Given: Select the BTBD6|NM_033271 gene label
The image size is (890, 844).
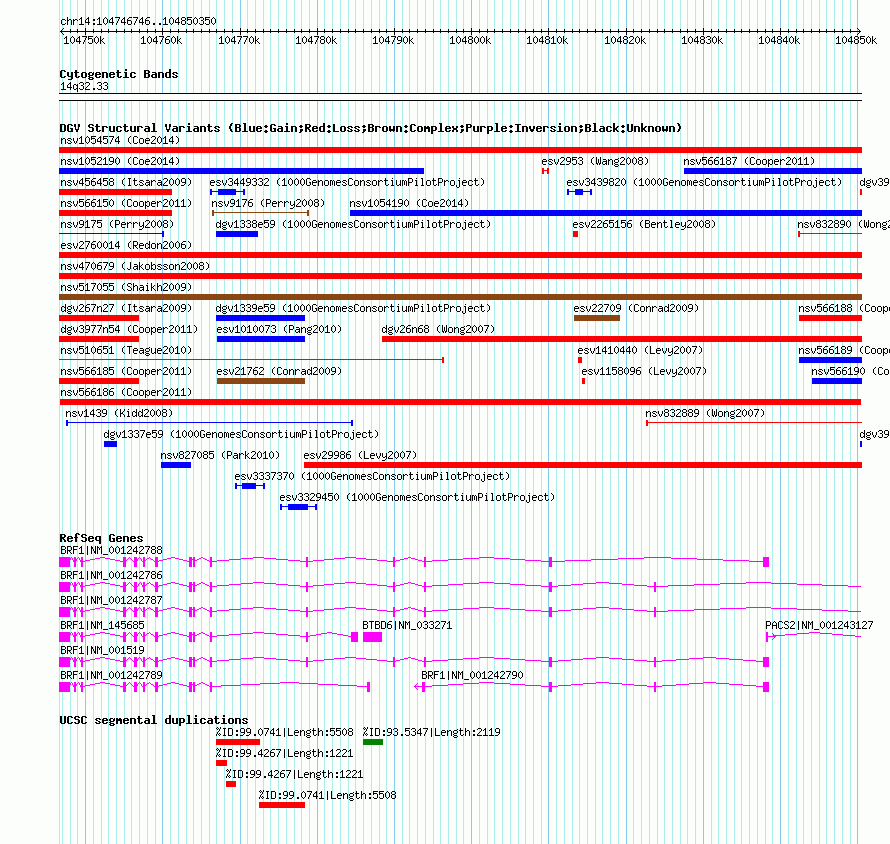Looking at the screenshot, I should (408, 625).
